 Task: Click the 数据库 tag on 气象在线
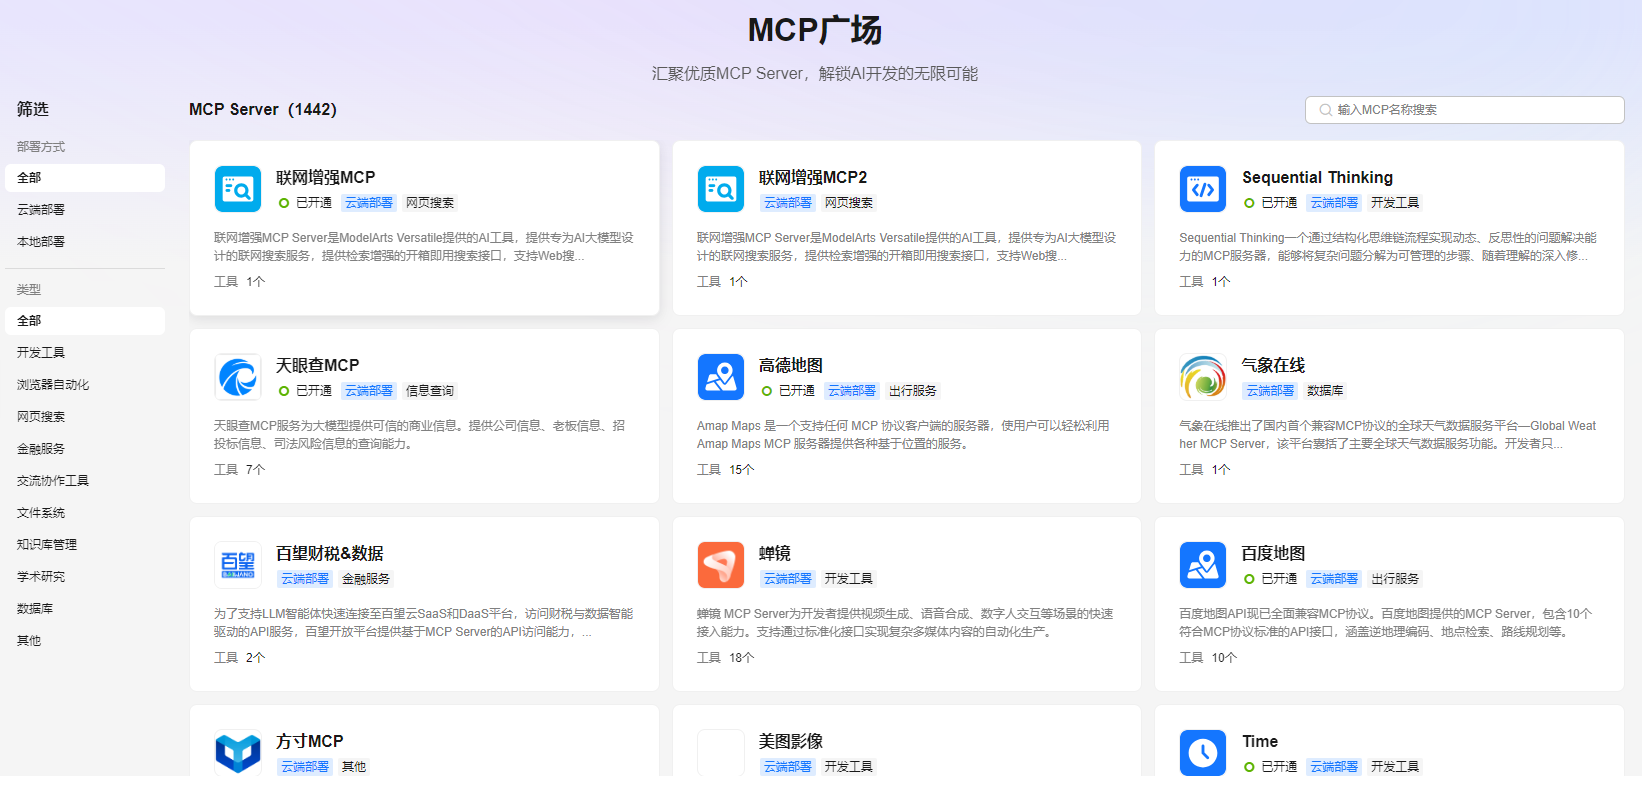pyautogui.click(x=1325, y=391)
